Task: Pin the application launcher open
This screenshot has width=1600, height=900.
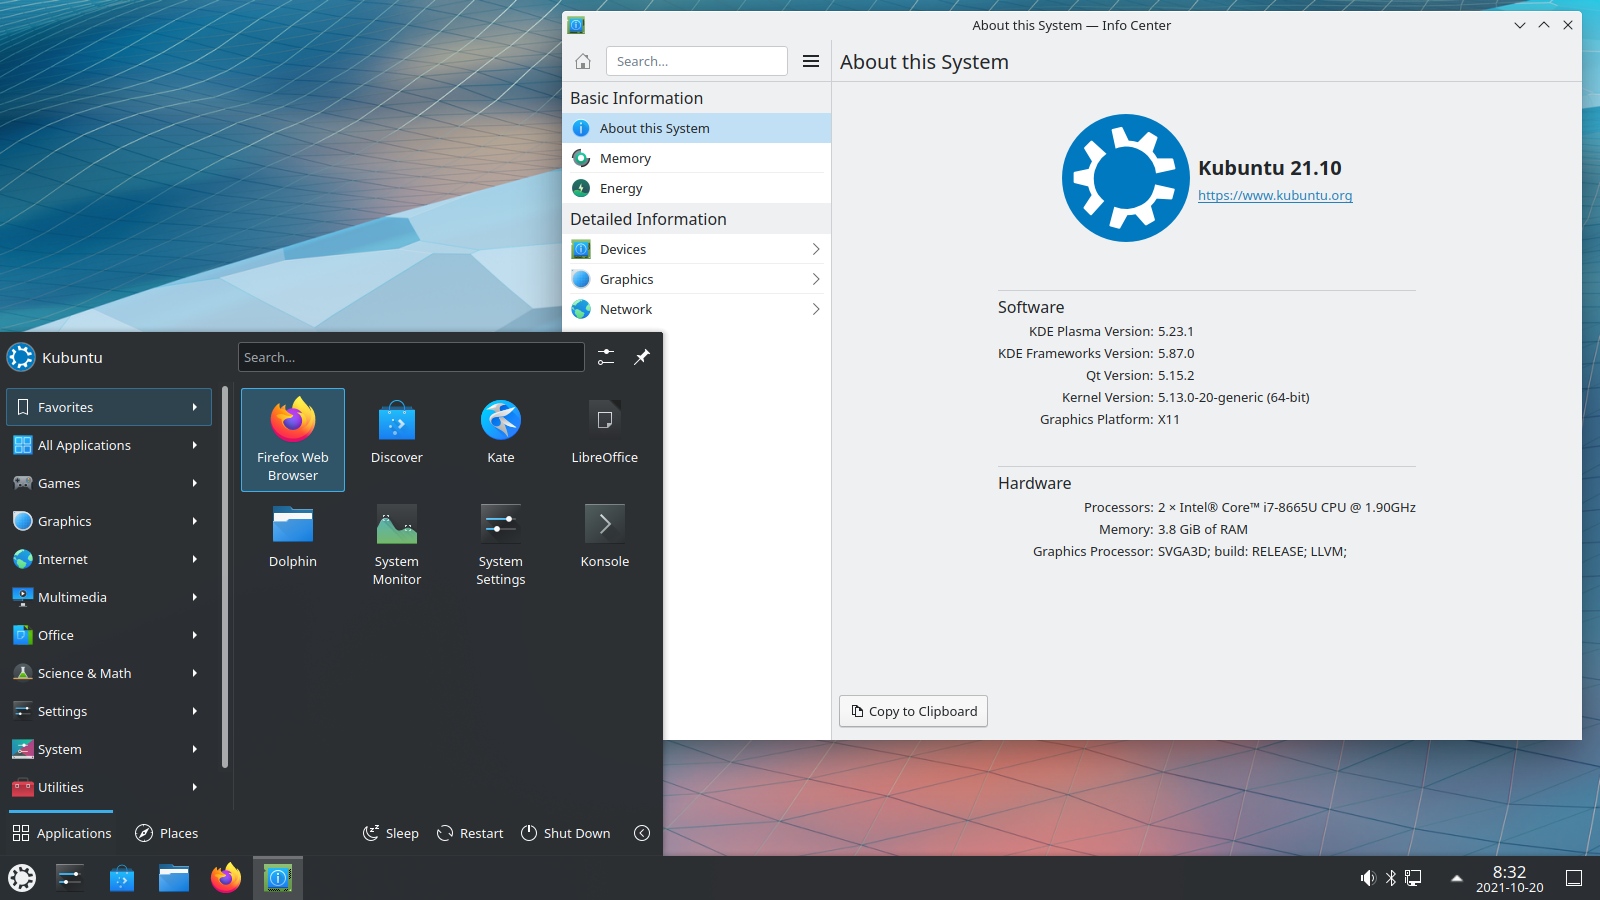Action: tap(642, 357)
